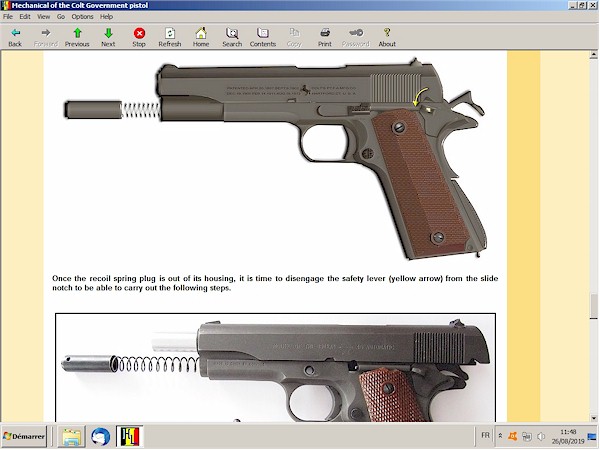Select the Belgian-flag ebook app in taskbar
Viewport: 600px width, 450px height.
[x=130, y=437]
